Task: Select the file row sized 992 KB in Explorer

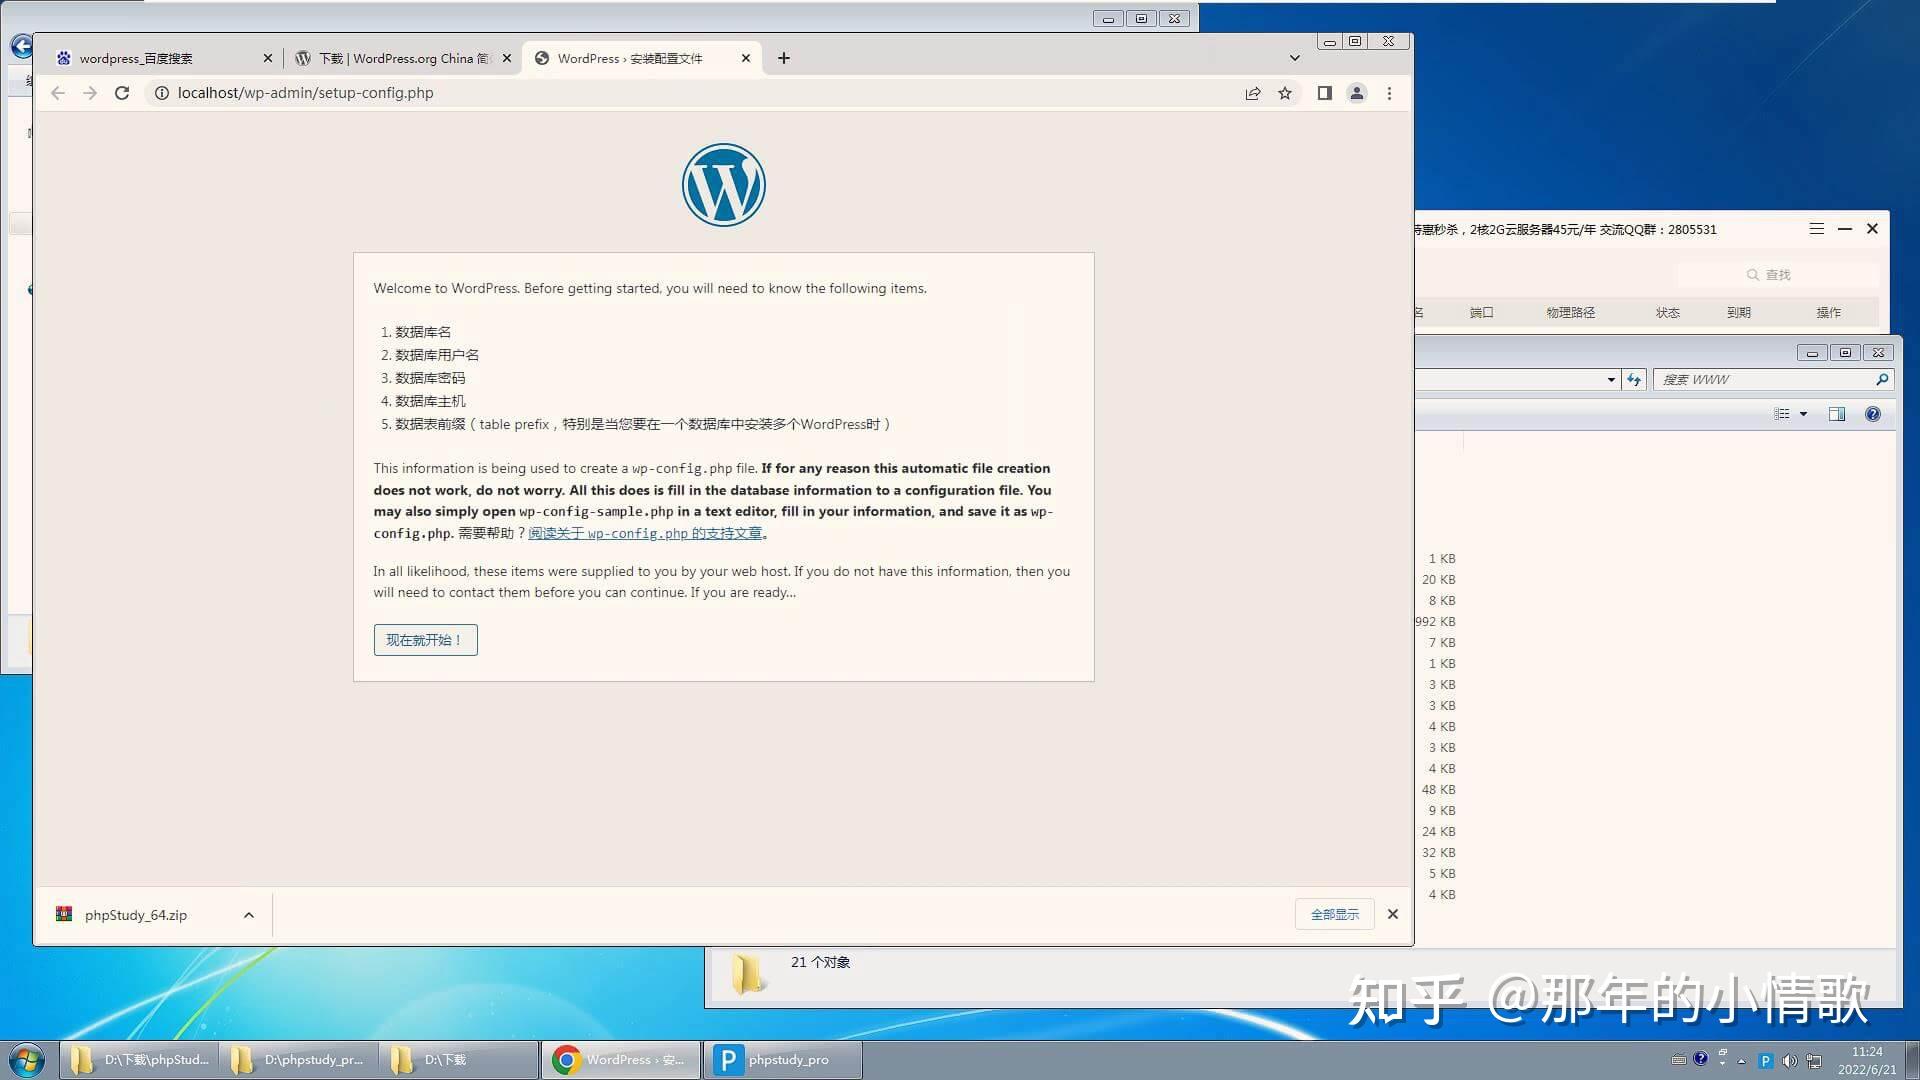Action: (x=1437, y=622)
